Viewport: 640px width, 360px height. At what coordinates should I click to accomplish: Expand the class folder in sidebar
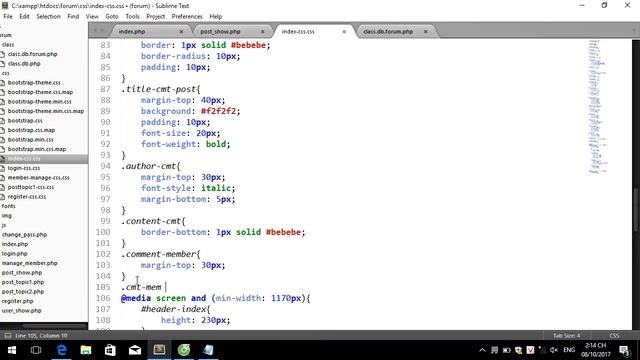coord(8,44)
